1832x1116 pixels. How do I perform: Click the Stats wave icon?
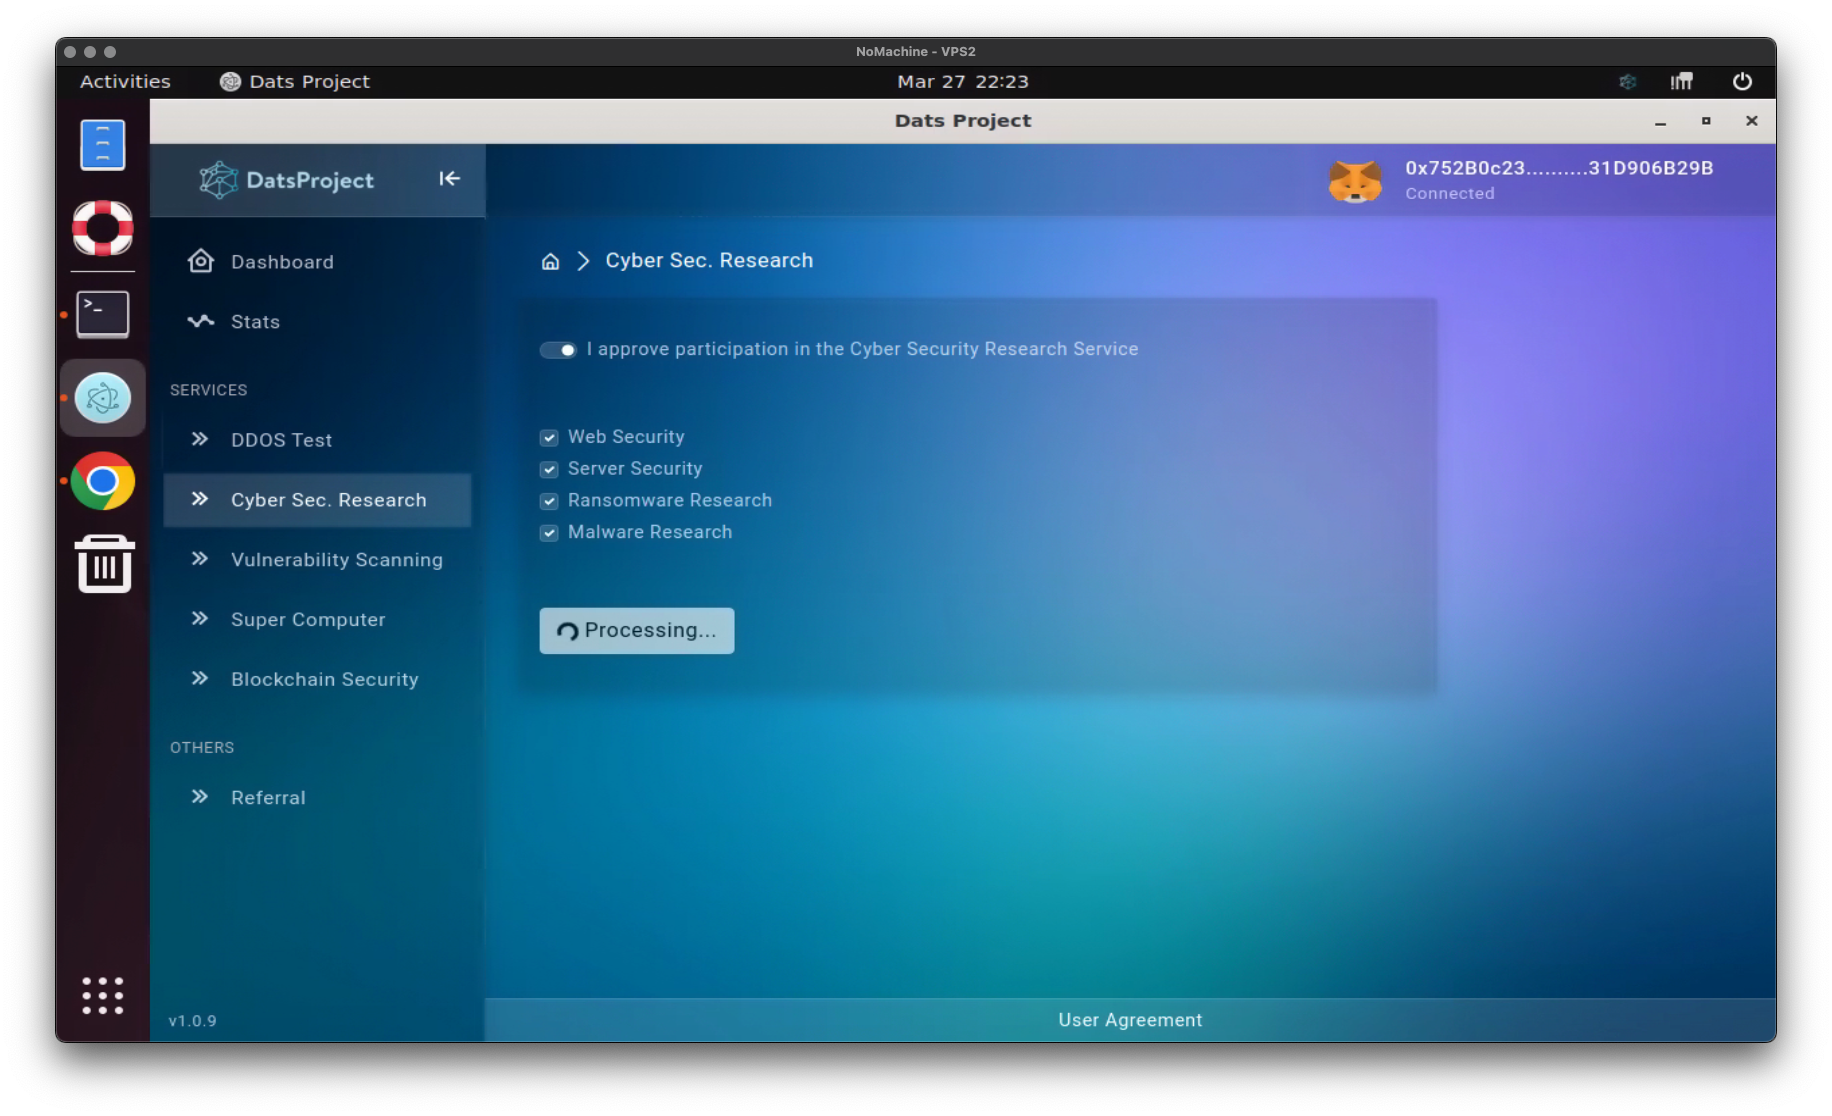pos(200,321)
